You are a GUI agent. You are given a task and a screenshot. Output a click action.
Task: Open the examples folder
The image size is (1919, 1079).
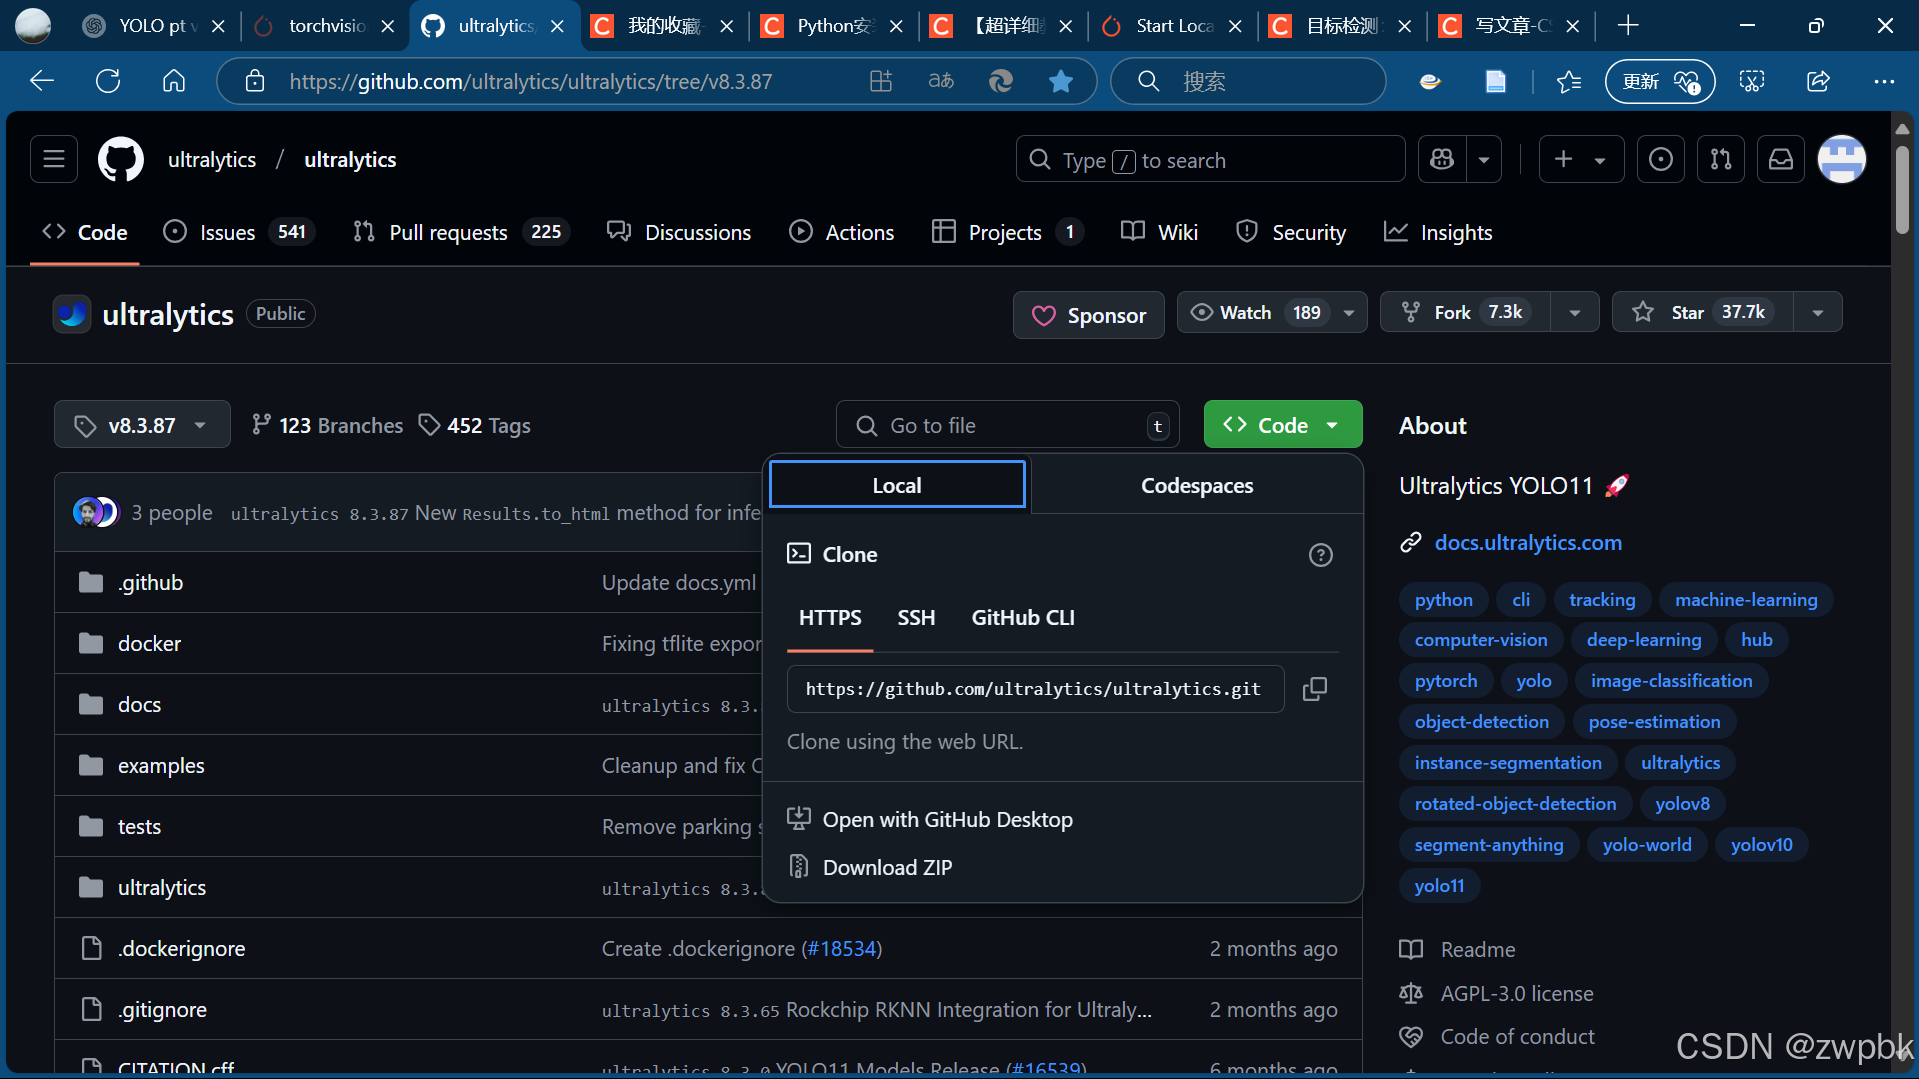click(161, 765)
